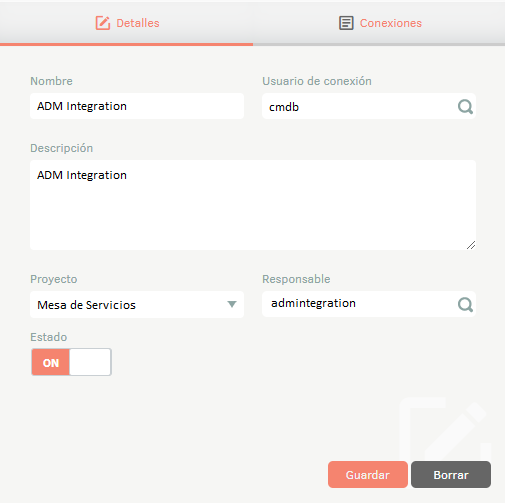Expand the Proyecto dropdown arrow

coord(232,304)
